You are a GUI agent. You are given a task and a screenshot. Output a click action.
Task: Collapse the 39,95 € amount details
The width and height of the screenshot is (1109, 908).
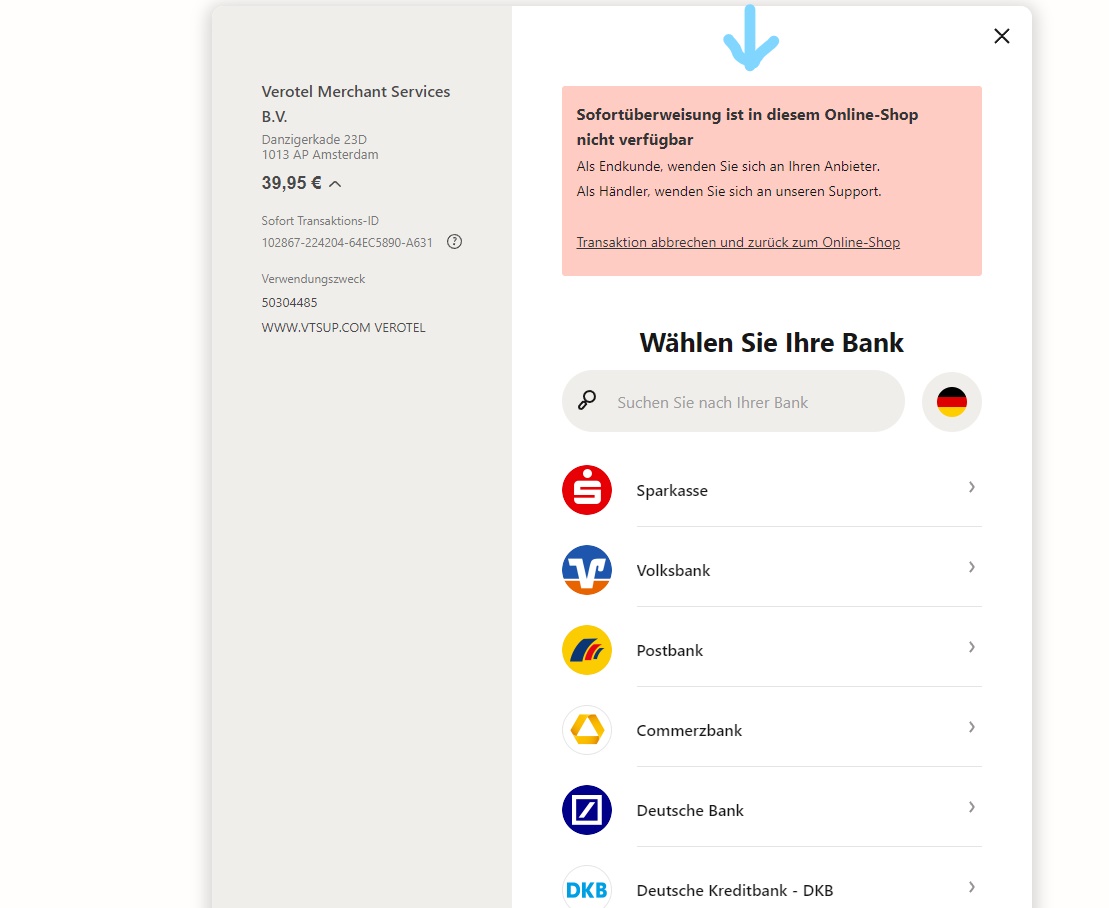[x=335, y=184]
